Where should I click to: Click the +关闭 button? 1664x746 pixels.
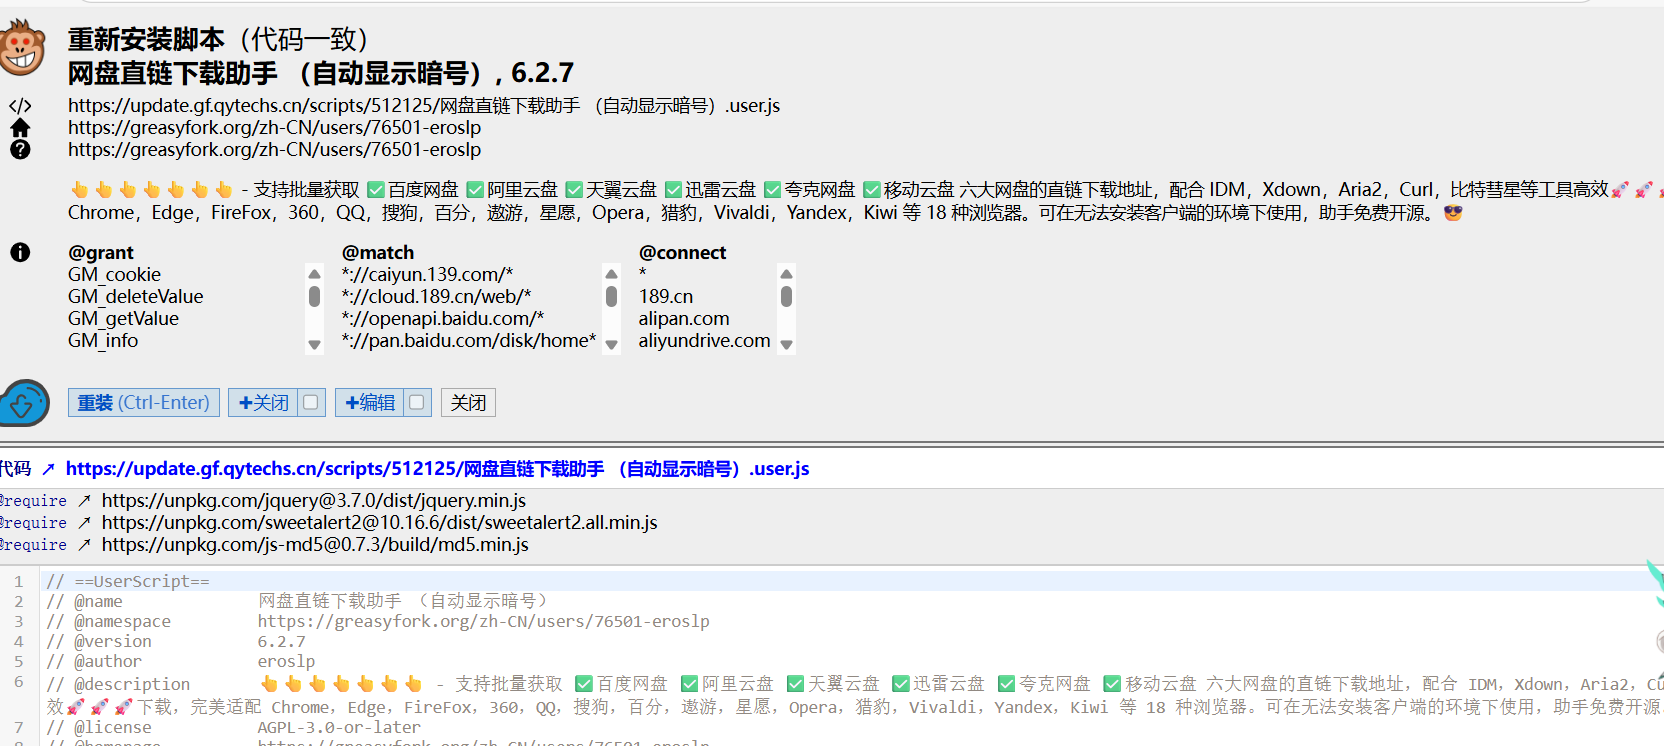point(264,402)
